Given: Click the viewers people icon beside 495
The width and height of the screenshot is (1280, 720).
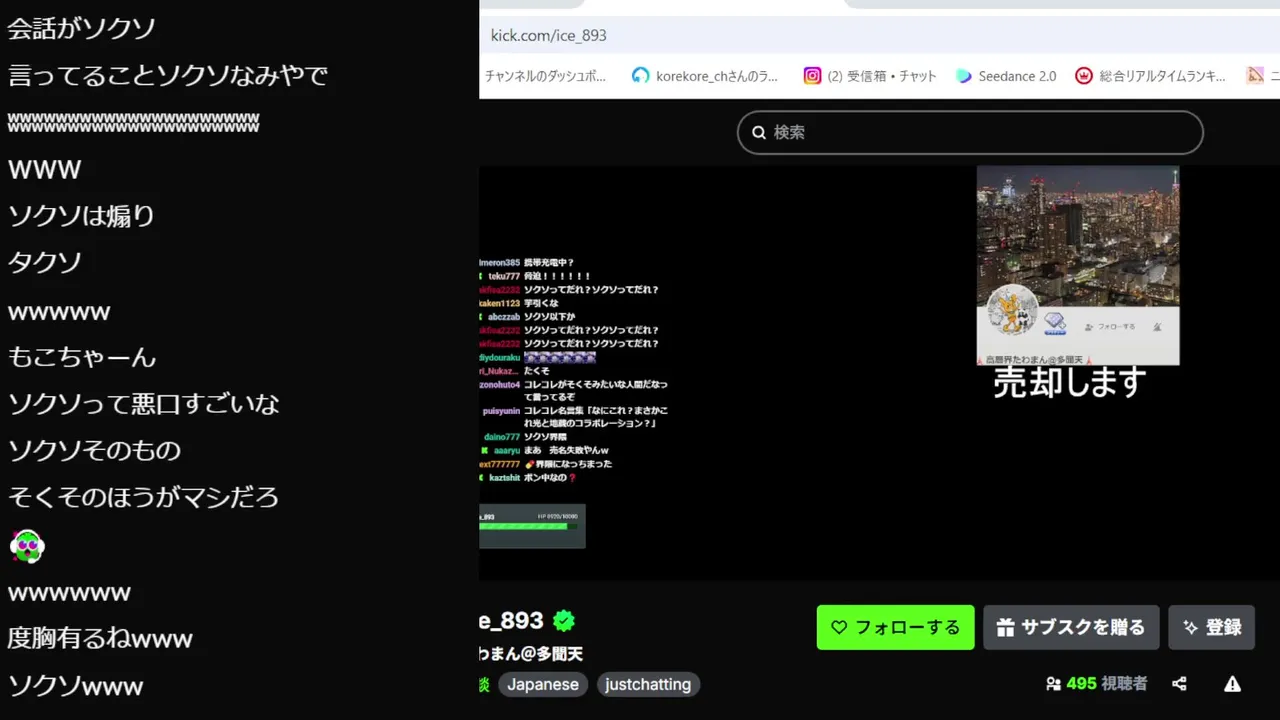Looking at the screenshot, I should [1053, 684].
